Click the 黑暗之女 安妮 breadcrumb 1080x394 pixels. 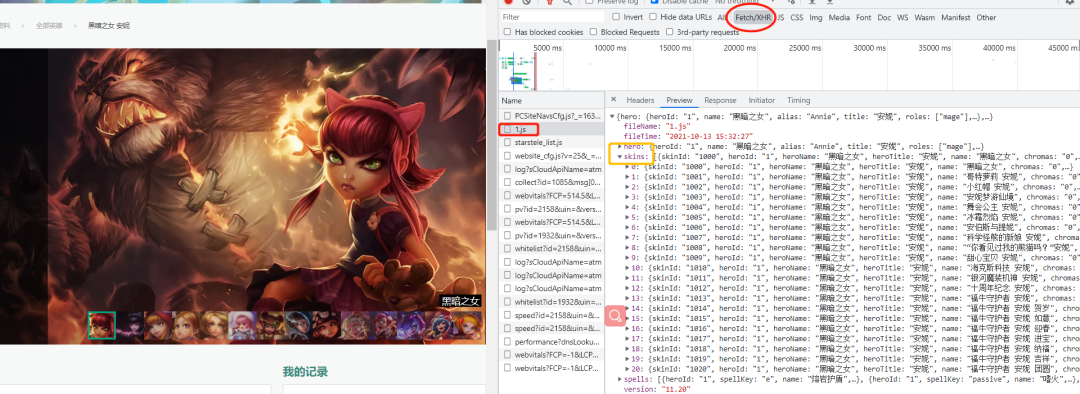109,25
